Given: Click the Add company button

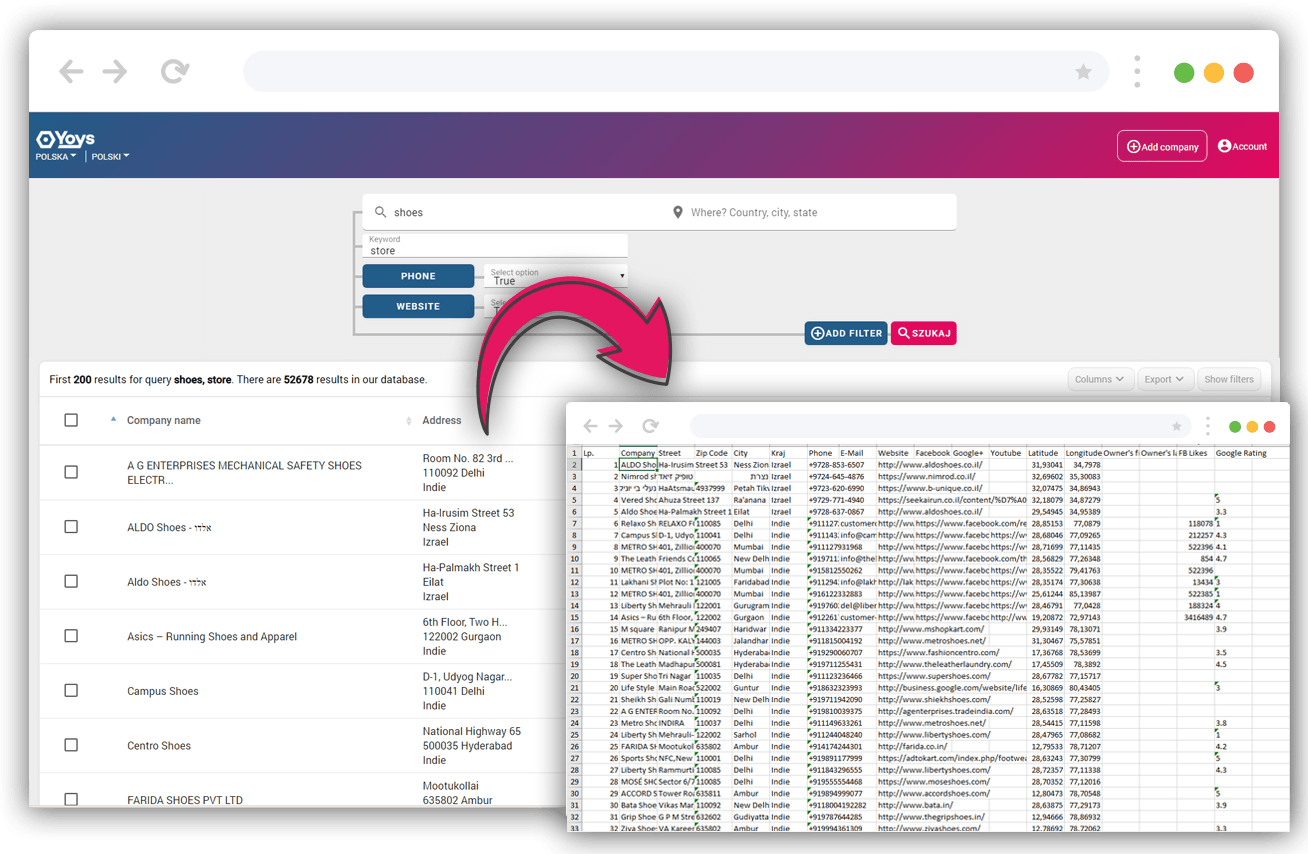Looking at the screenshot, I should (1162, 146).
